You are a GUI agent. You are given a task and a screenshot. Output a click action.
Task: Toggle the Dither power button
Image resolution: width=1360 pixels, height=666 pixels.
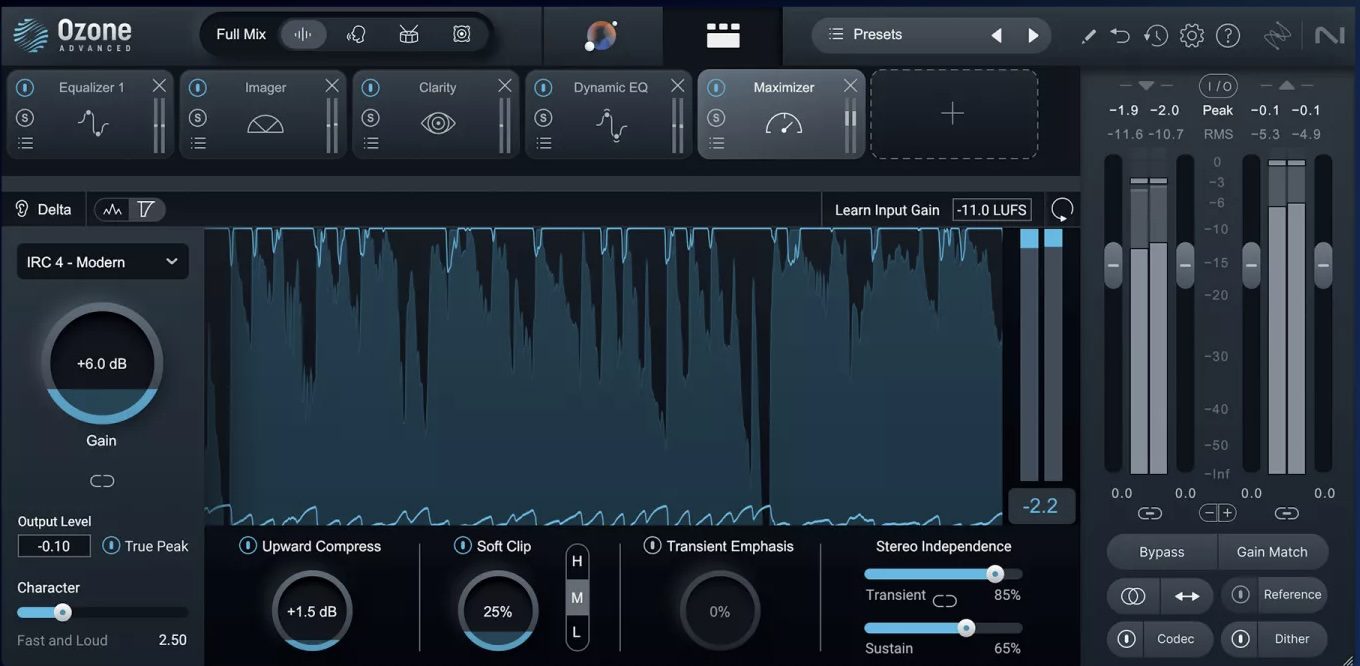(x=1240, y=639)
